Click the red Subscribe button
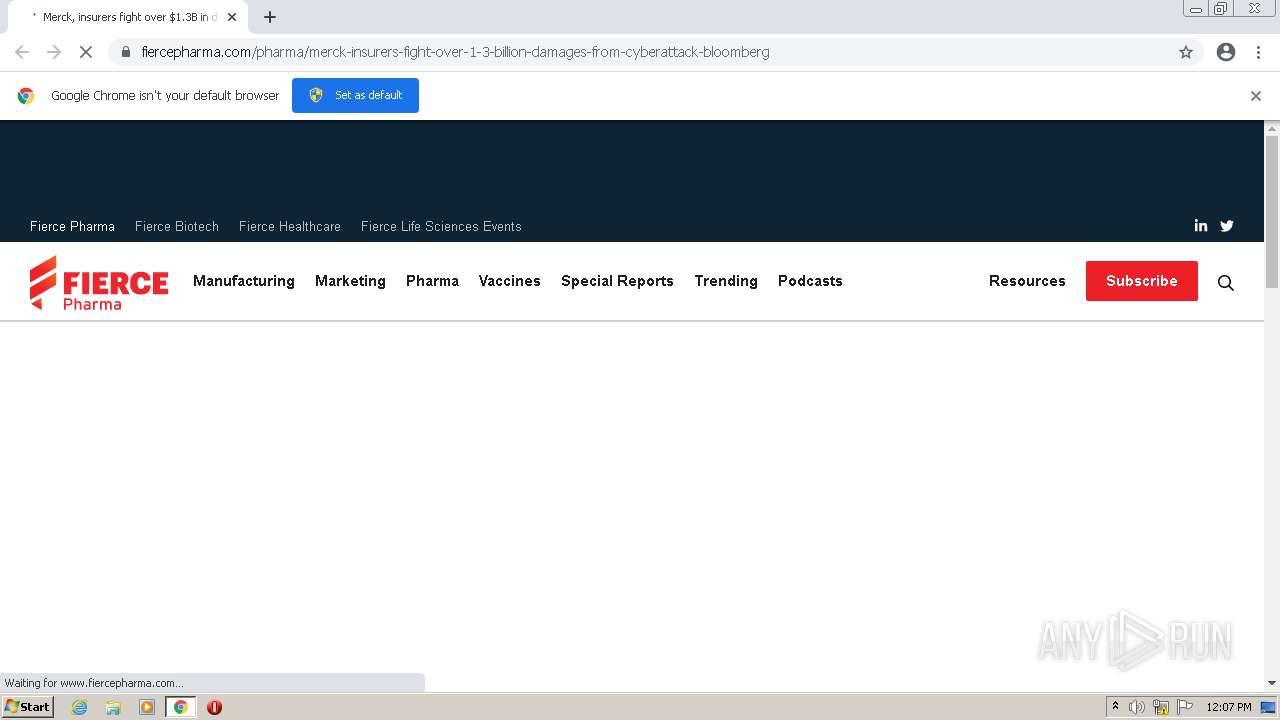1280x720 pixels. [1142, 281]
